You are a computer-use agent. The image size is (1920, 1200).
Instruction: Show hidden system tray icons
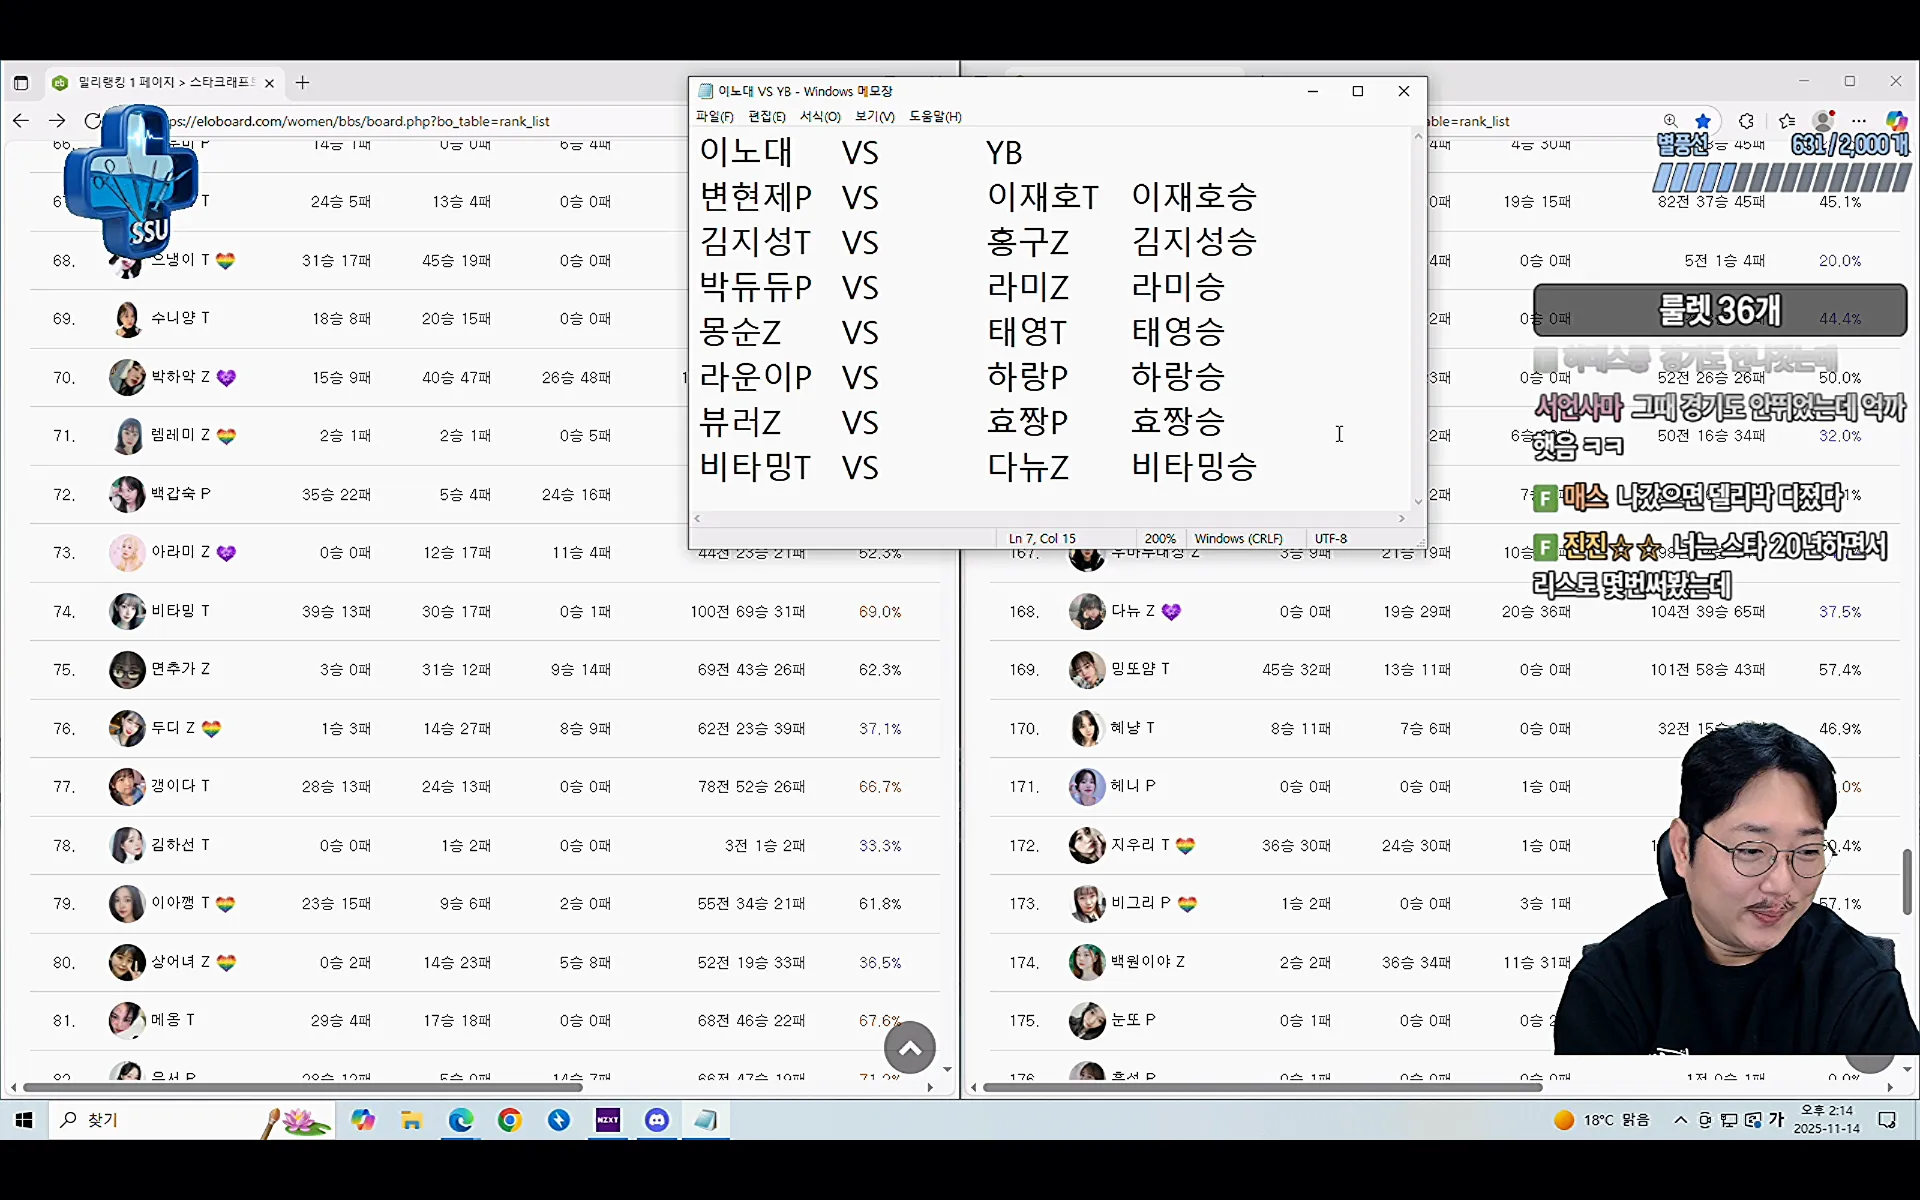1680,1120
